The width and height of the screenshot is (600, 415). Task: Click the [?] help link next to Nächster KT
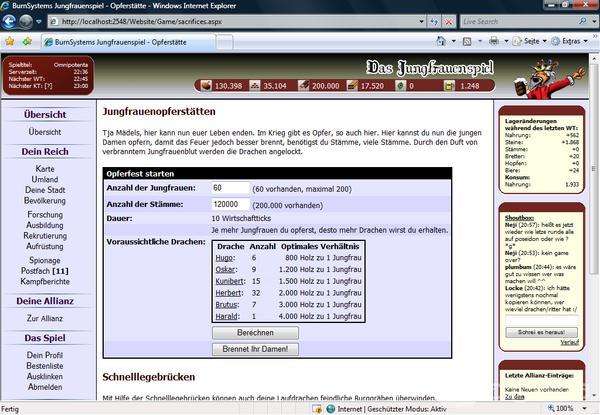[48, 86]
